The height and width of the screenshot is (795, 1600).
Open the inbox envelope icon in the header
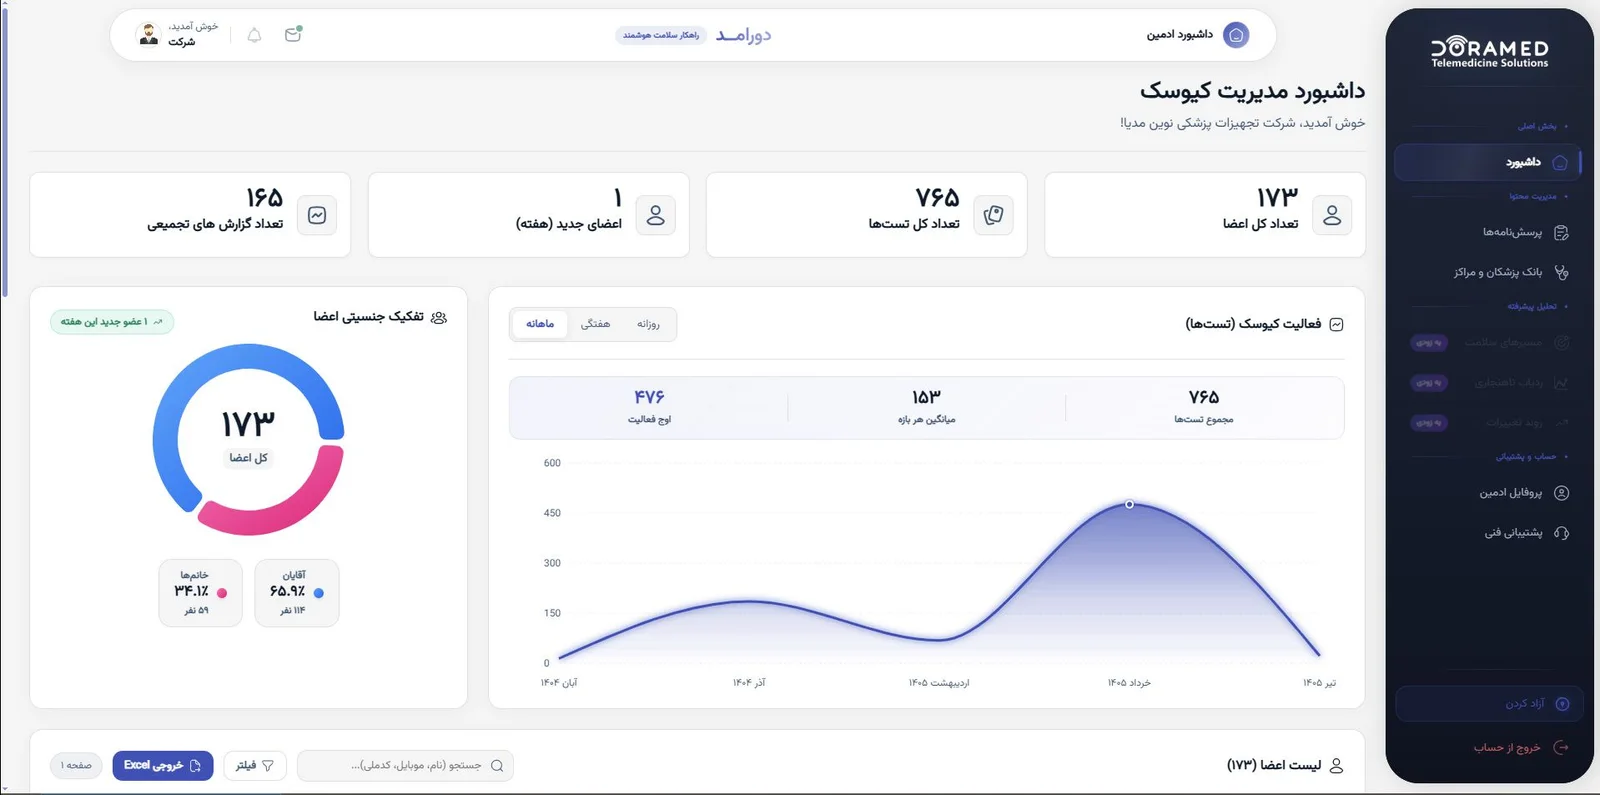293,35
